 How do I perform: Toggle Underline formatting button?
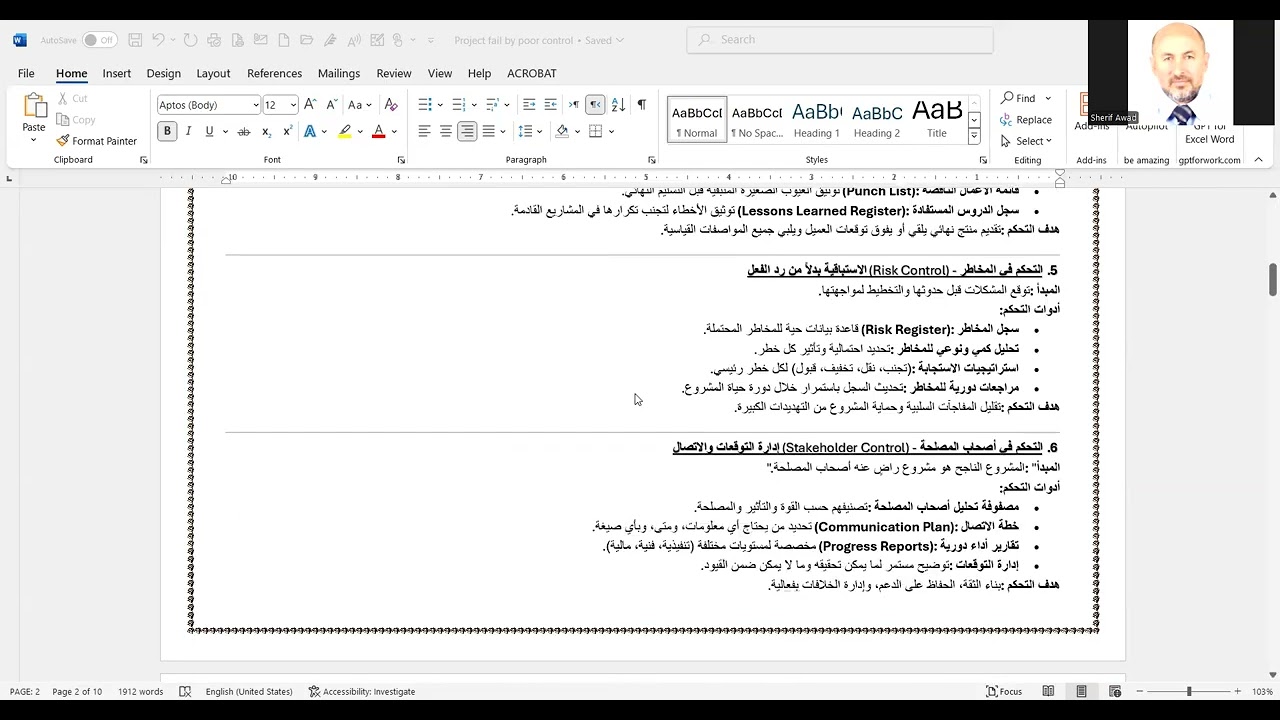(209, 132)
